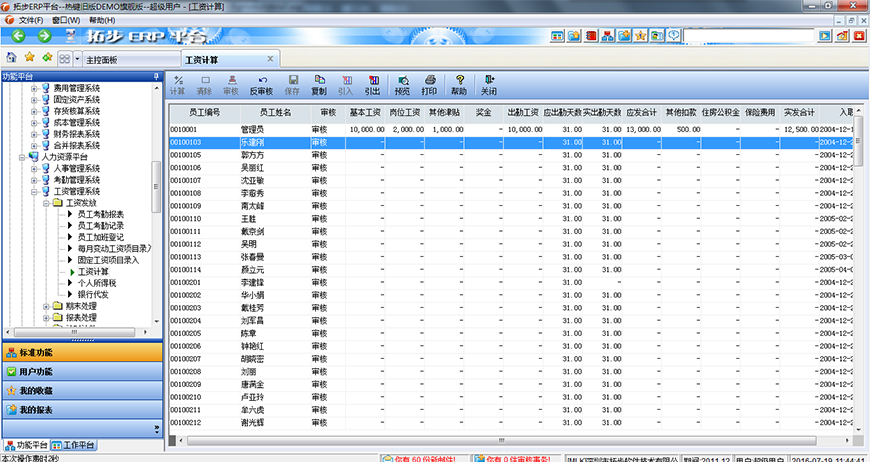
Task: Click the 反审核 (un-audit) toolbar icon
Action: pos(263,84)
